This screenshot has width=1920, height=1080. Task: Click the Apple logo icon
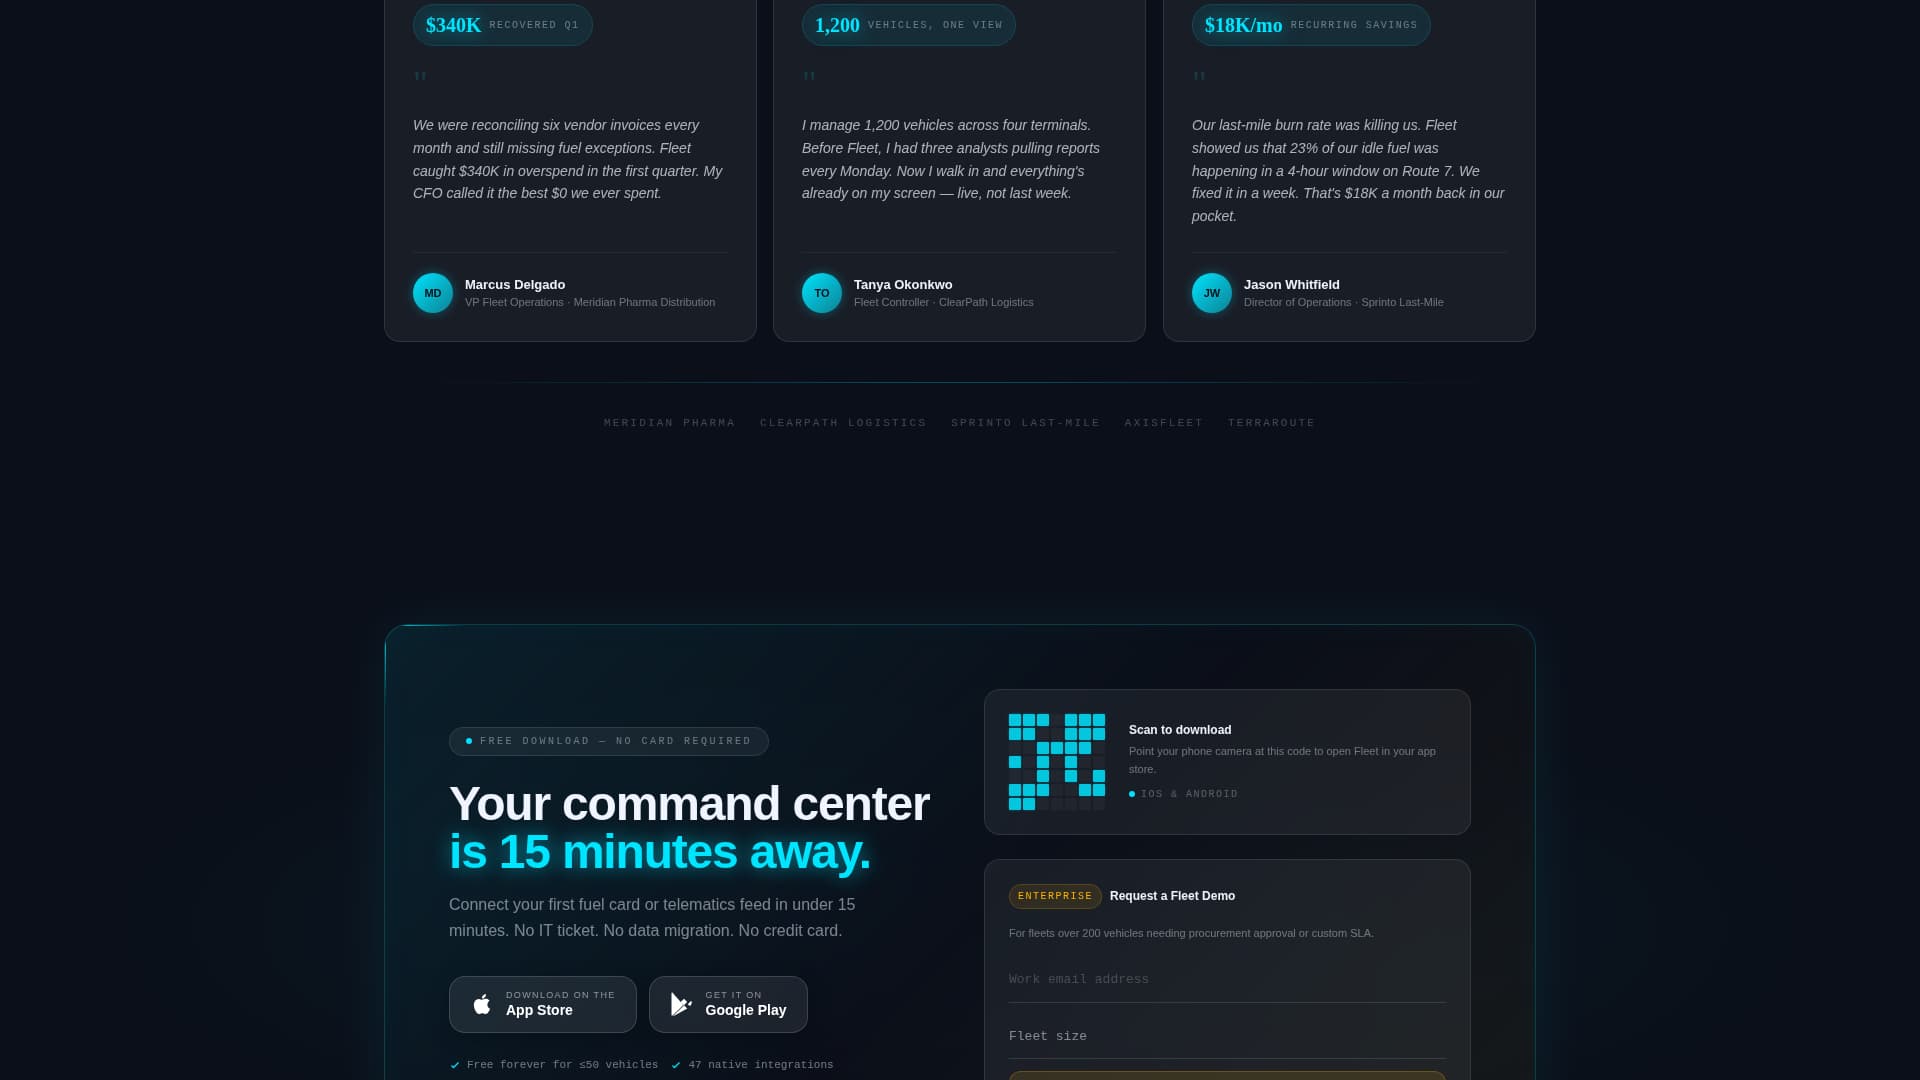point(482,1004)
